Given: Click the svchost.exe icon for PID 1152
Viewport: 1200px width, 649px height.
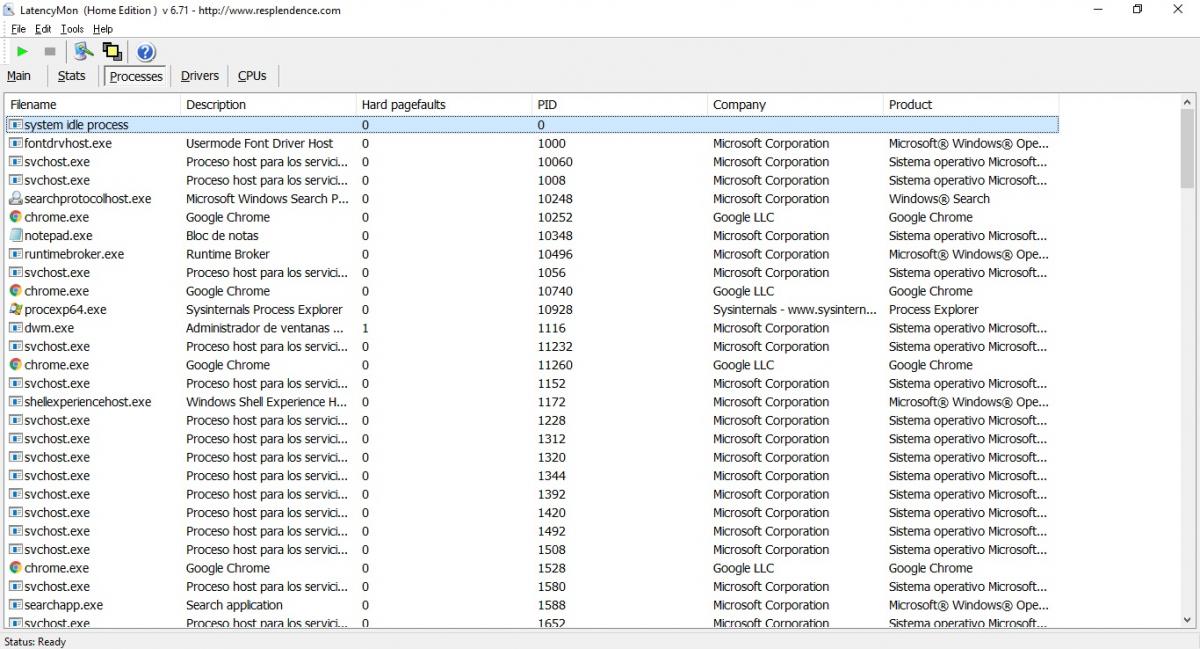Looking at the screenshot, I should tap(16, 384).
